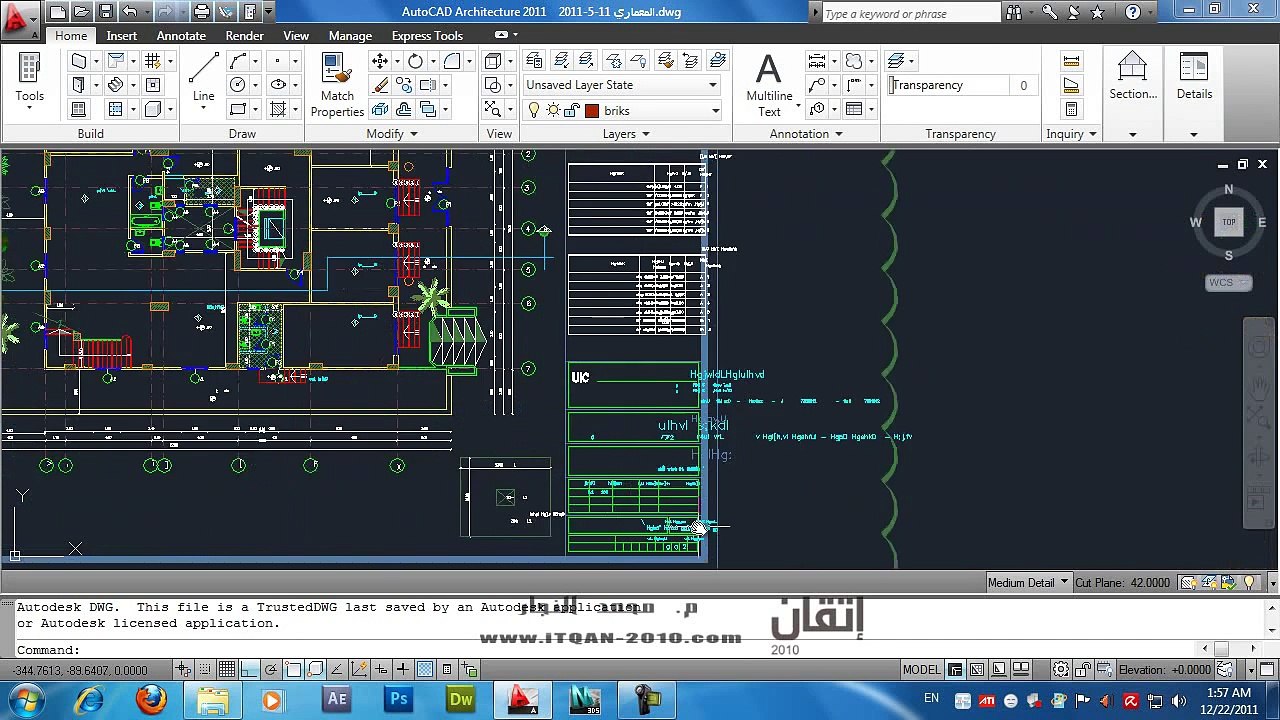Click the Match Properties tool
This screenshot has width=1280, height=720.
click(337, 84)
